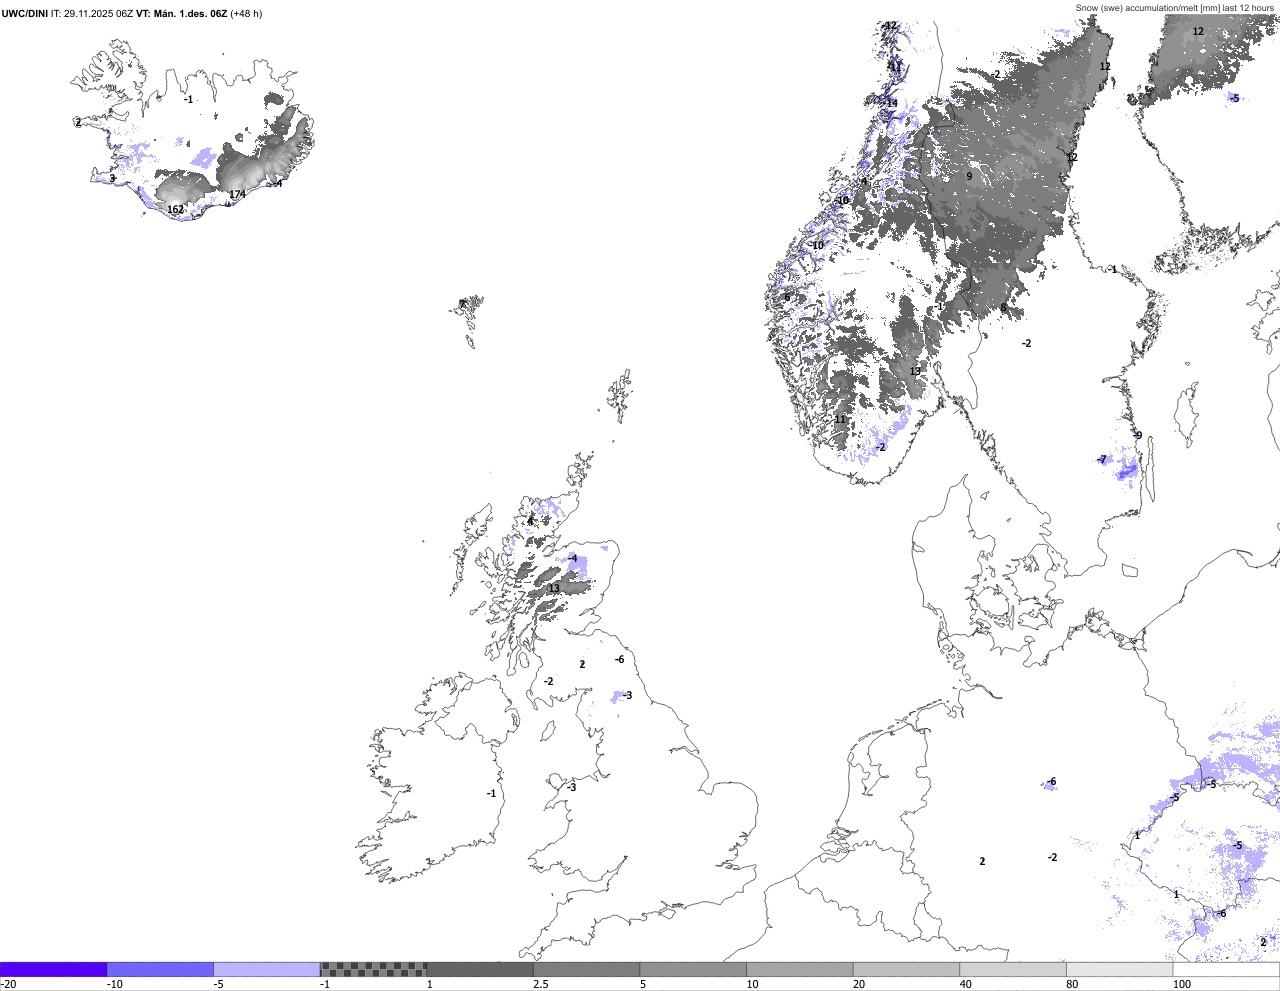1280x991 pixels.
Task: Click the '-4' value over northeast Scotland
Action: pyautogui.click(x=572, y=558)
